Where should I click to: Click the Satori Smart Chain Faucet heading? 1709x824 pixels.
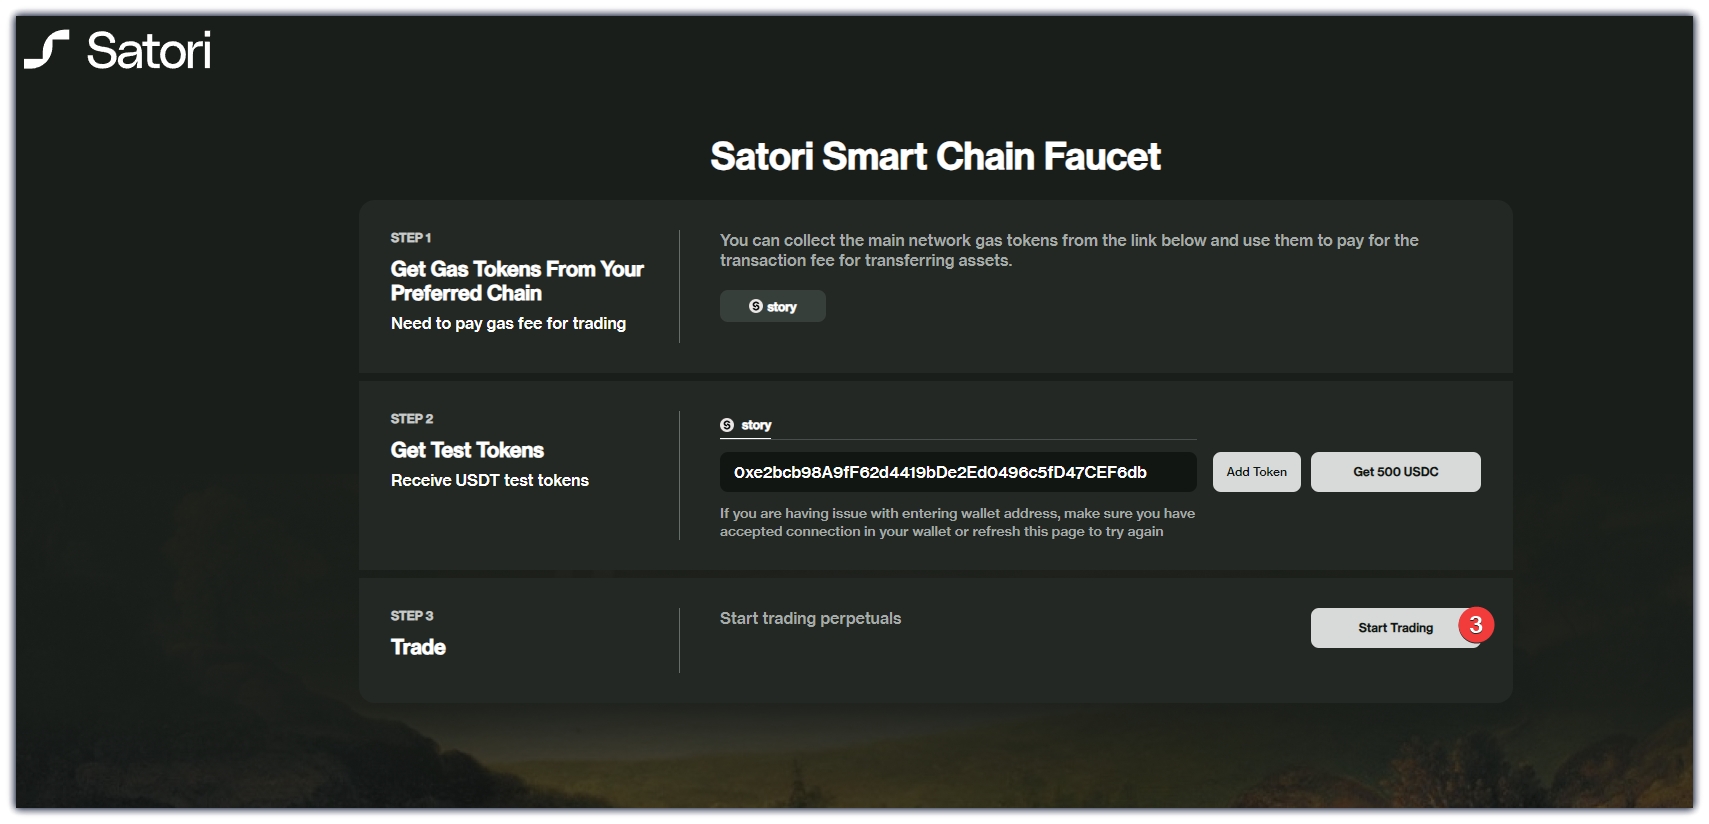[x=935, y=156]
